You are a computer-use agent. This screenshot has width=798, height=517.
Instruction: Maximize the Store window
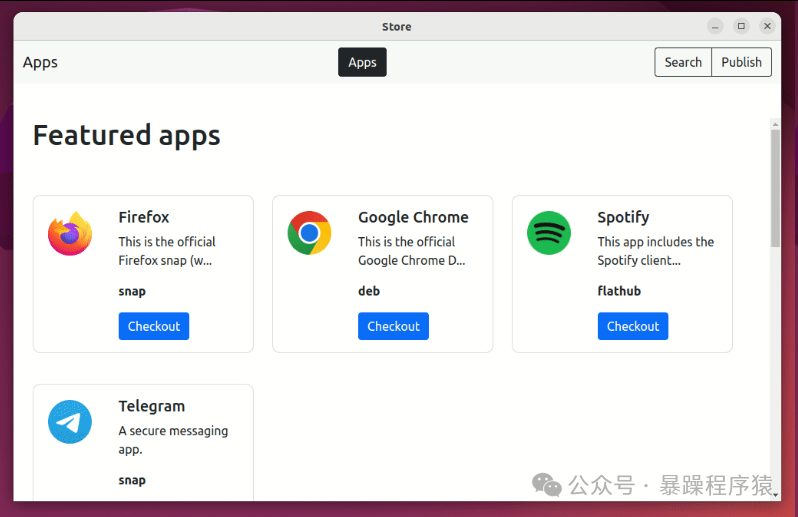pos(742,26)
